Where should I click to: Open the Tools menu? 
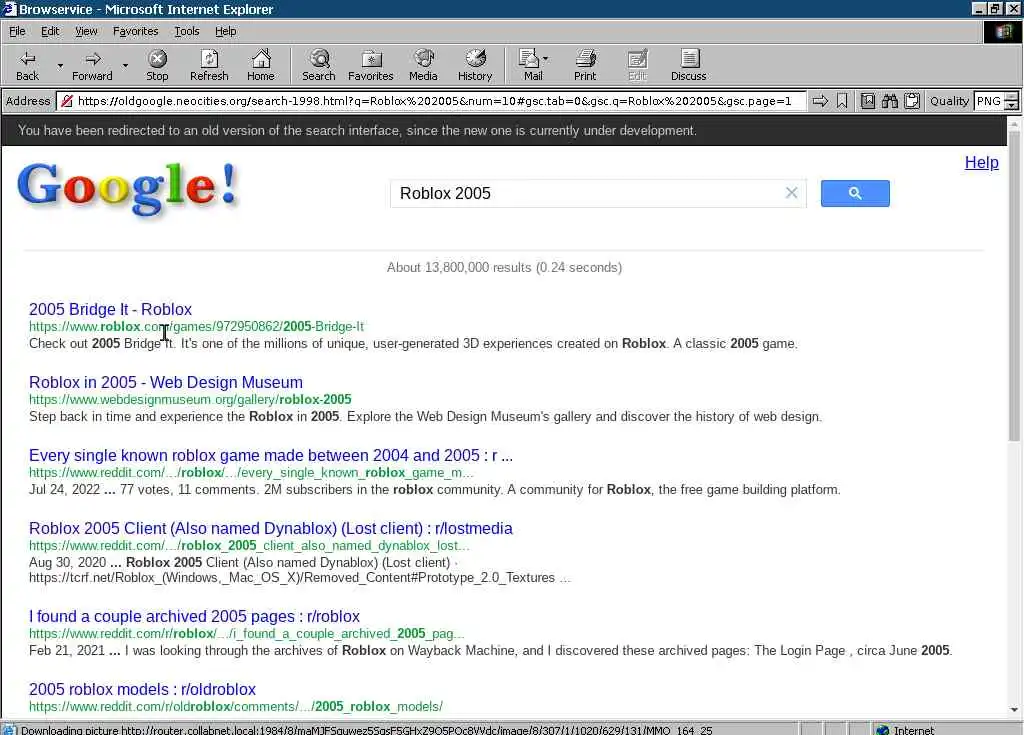186,31
